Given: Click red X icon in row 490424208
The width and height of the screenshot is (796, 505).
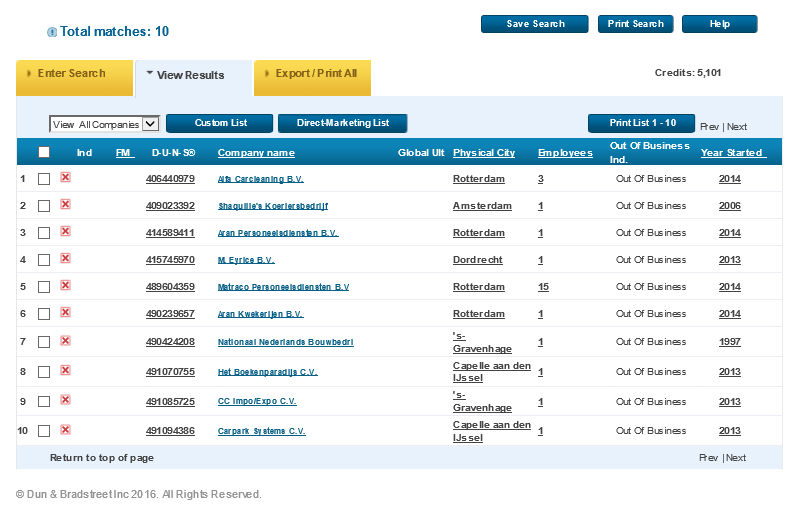Looking at the screenshot, I should pyautogui.click(x=65, y=340).
